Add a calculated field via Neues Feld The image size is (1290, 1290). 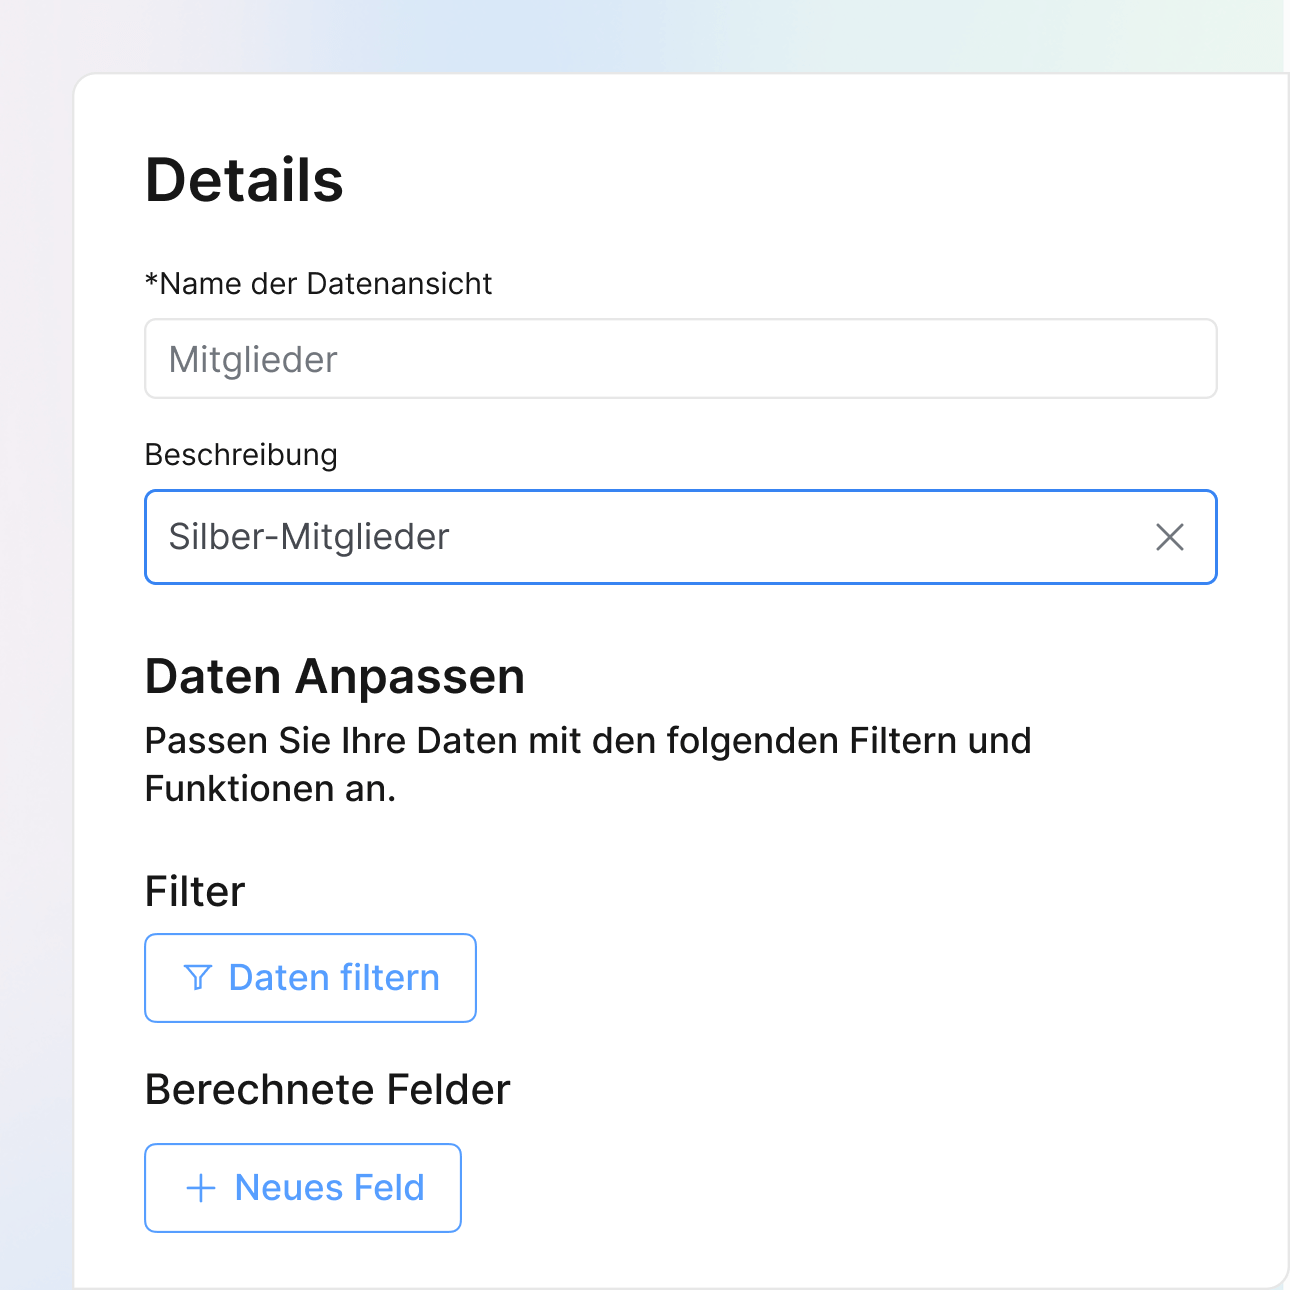(x=303, y=1188)
